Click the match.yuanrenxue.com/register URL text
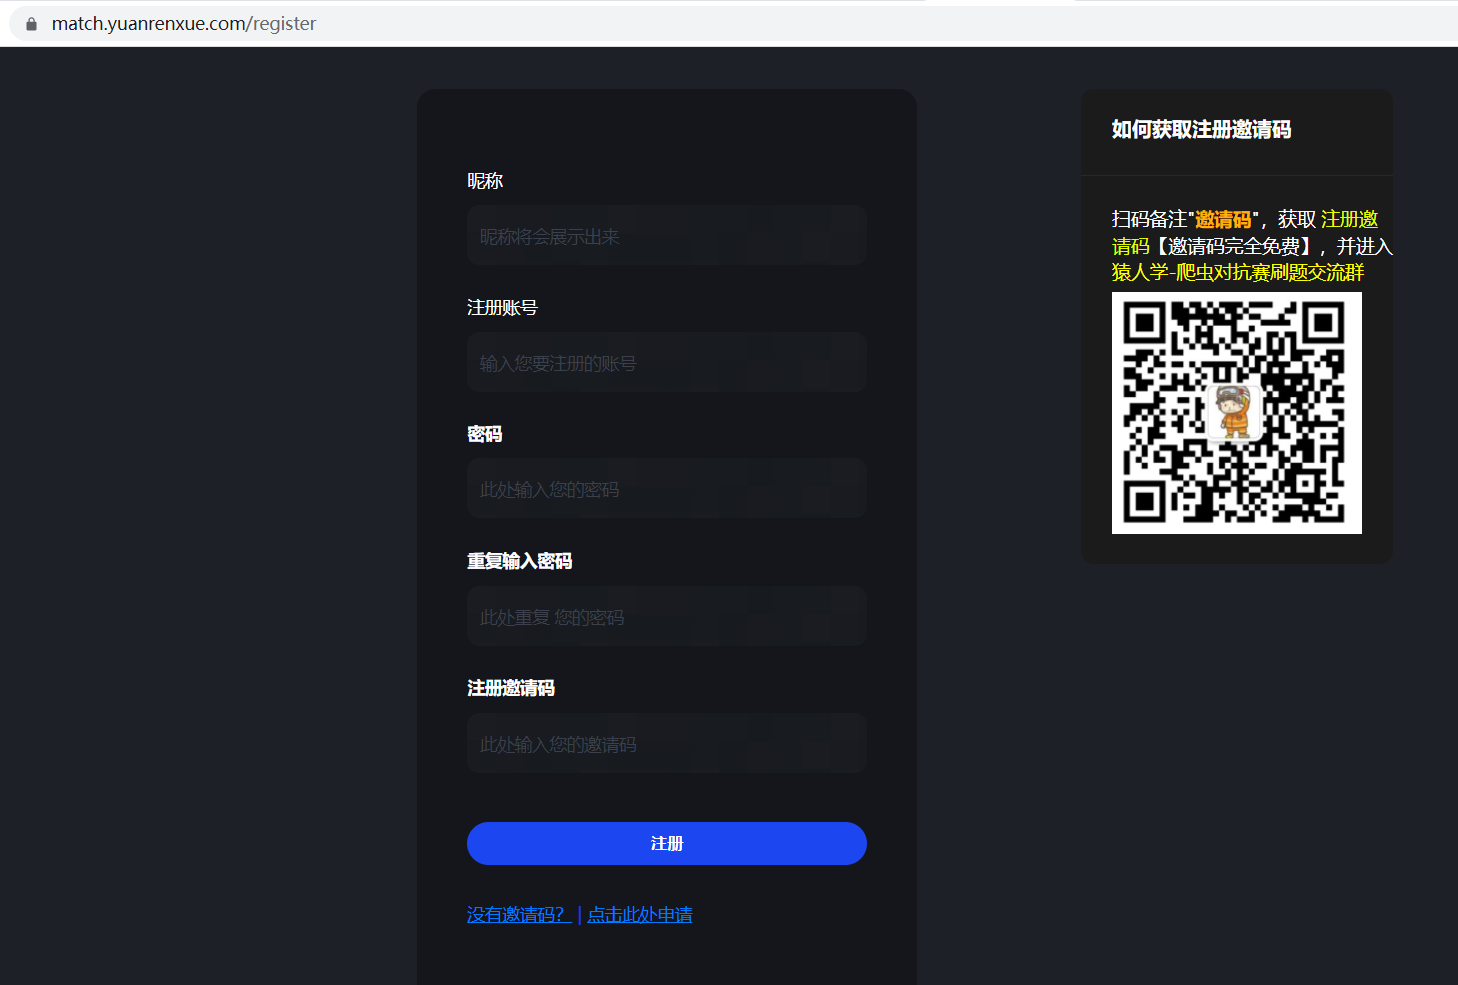This screenshot has height=985, width=1458. pos(184,24)
